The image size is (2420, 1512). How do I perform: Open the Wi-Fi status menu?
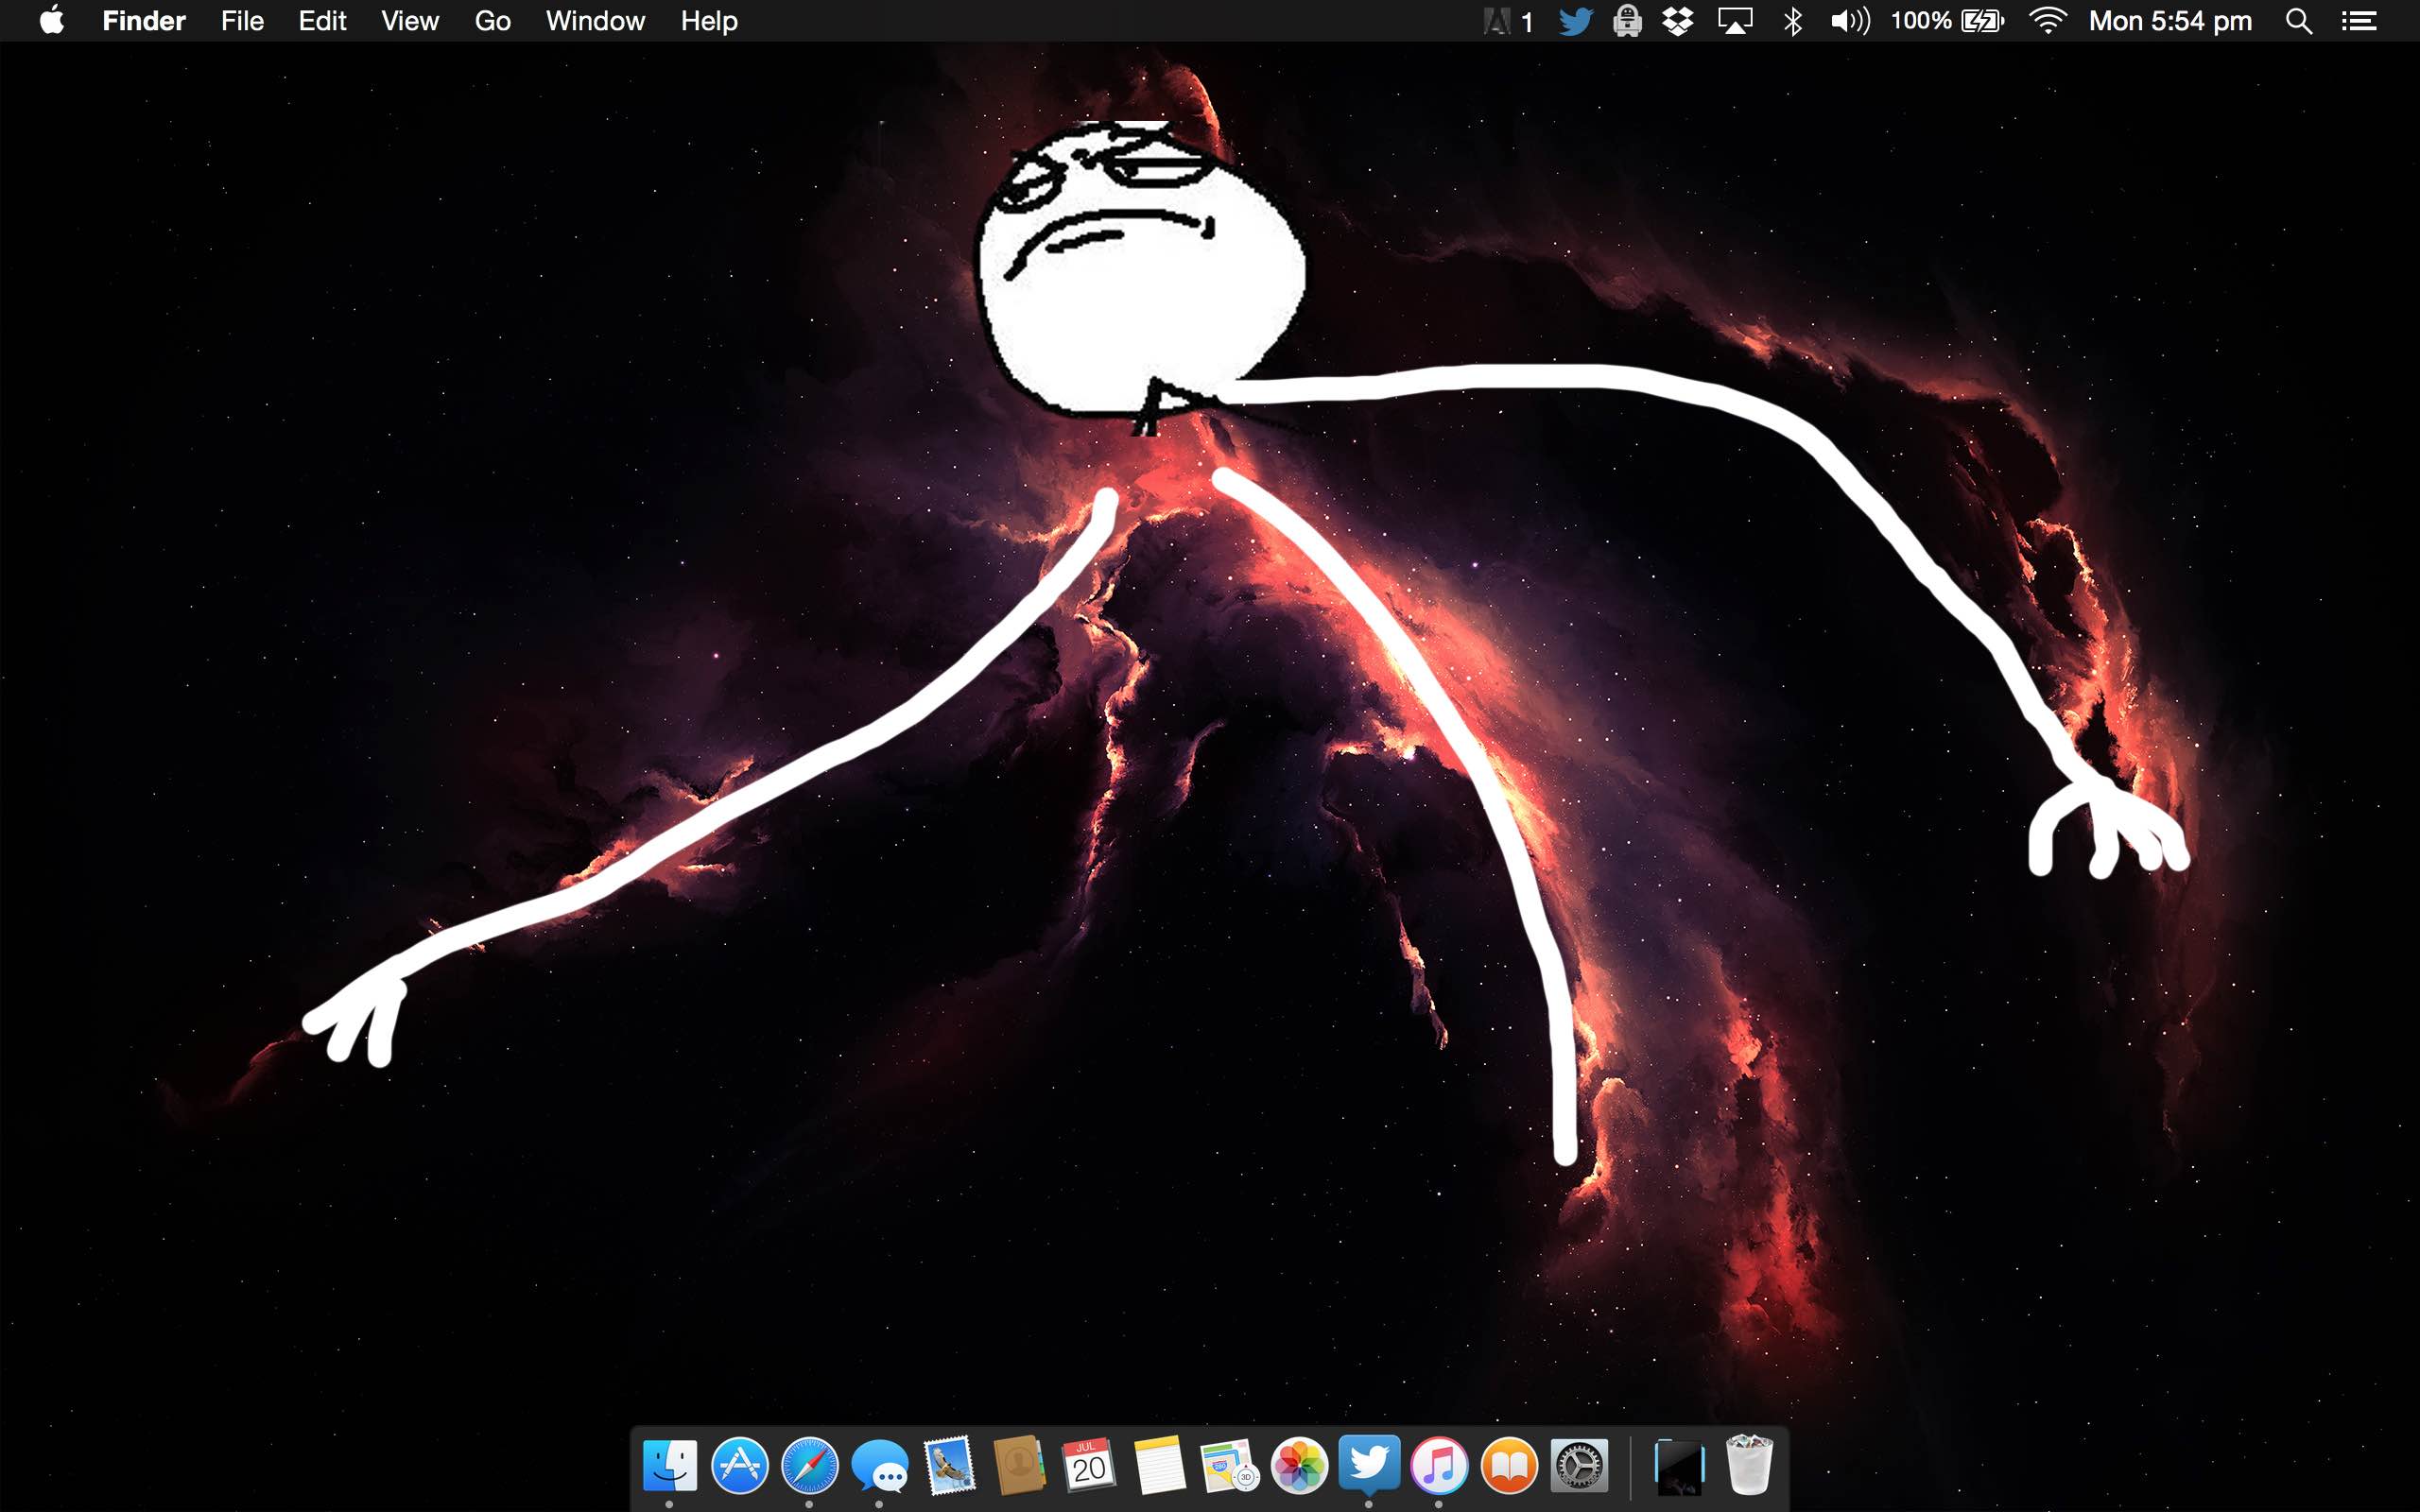(2048, 21)
